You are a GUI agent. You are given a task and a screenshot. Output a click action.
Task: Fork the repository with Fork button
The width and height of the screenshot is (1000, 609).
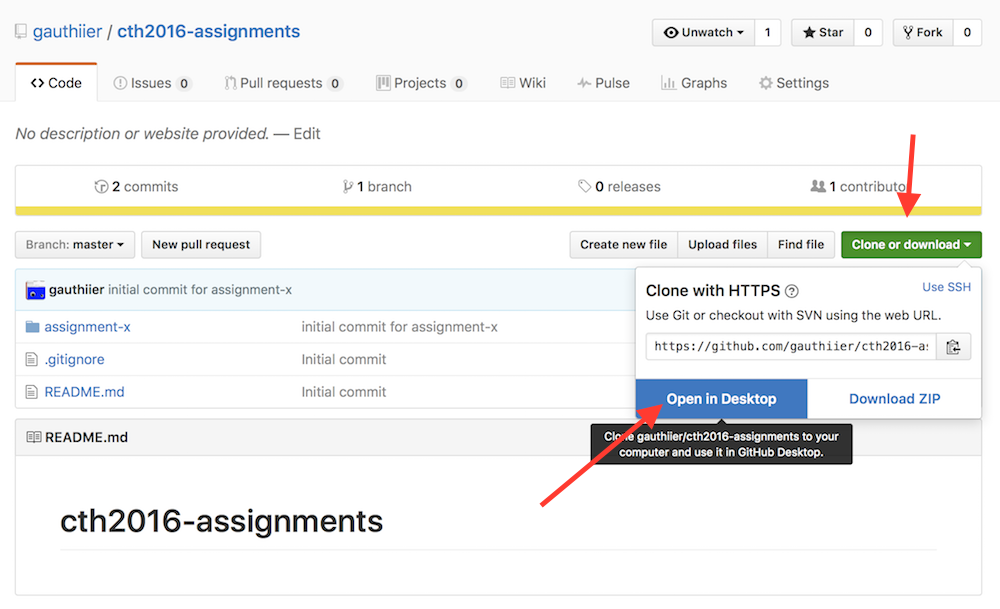coord(921,32)
